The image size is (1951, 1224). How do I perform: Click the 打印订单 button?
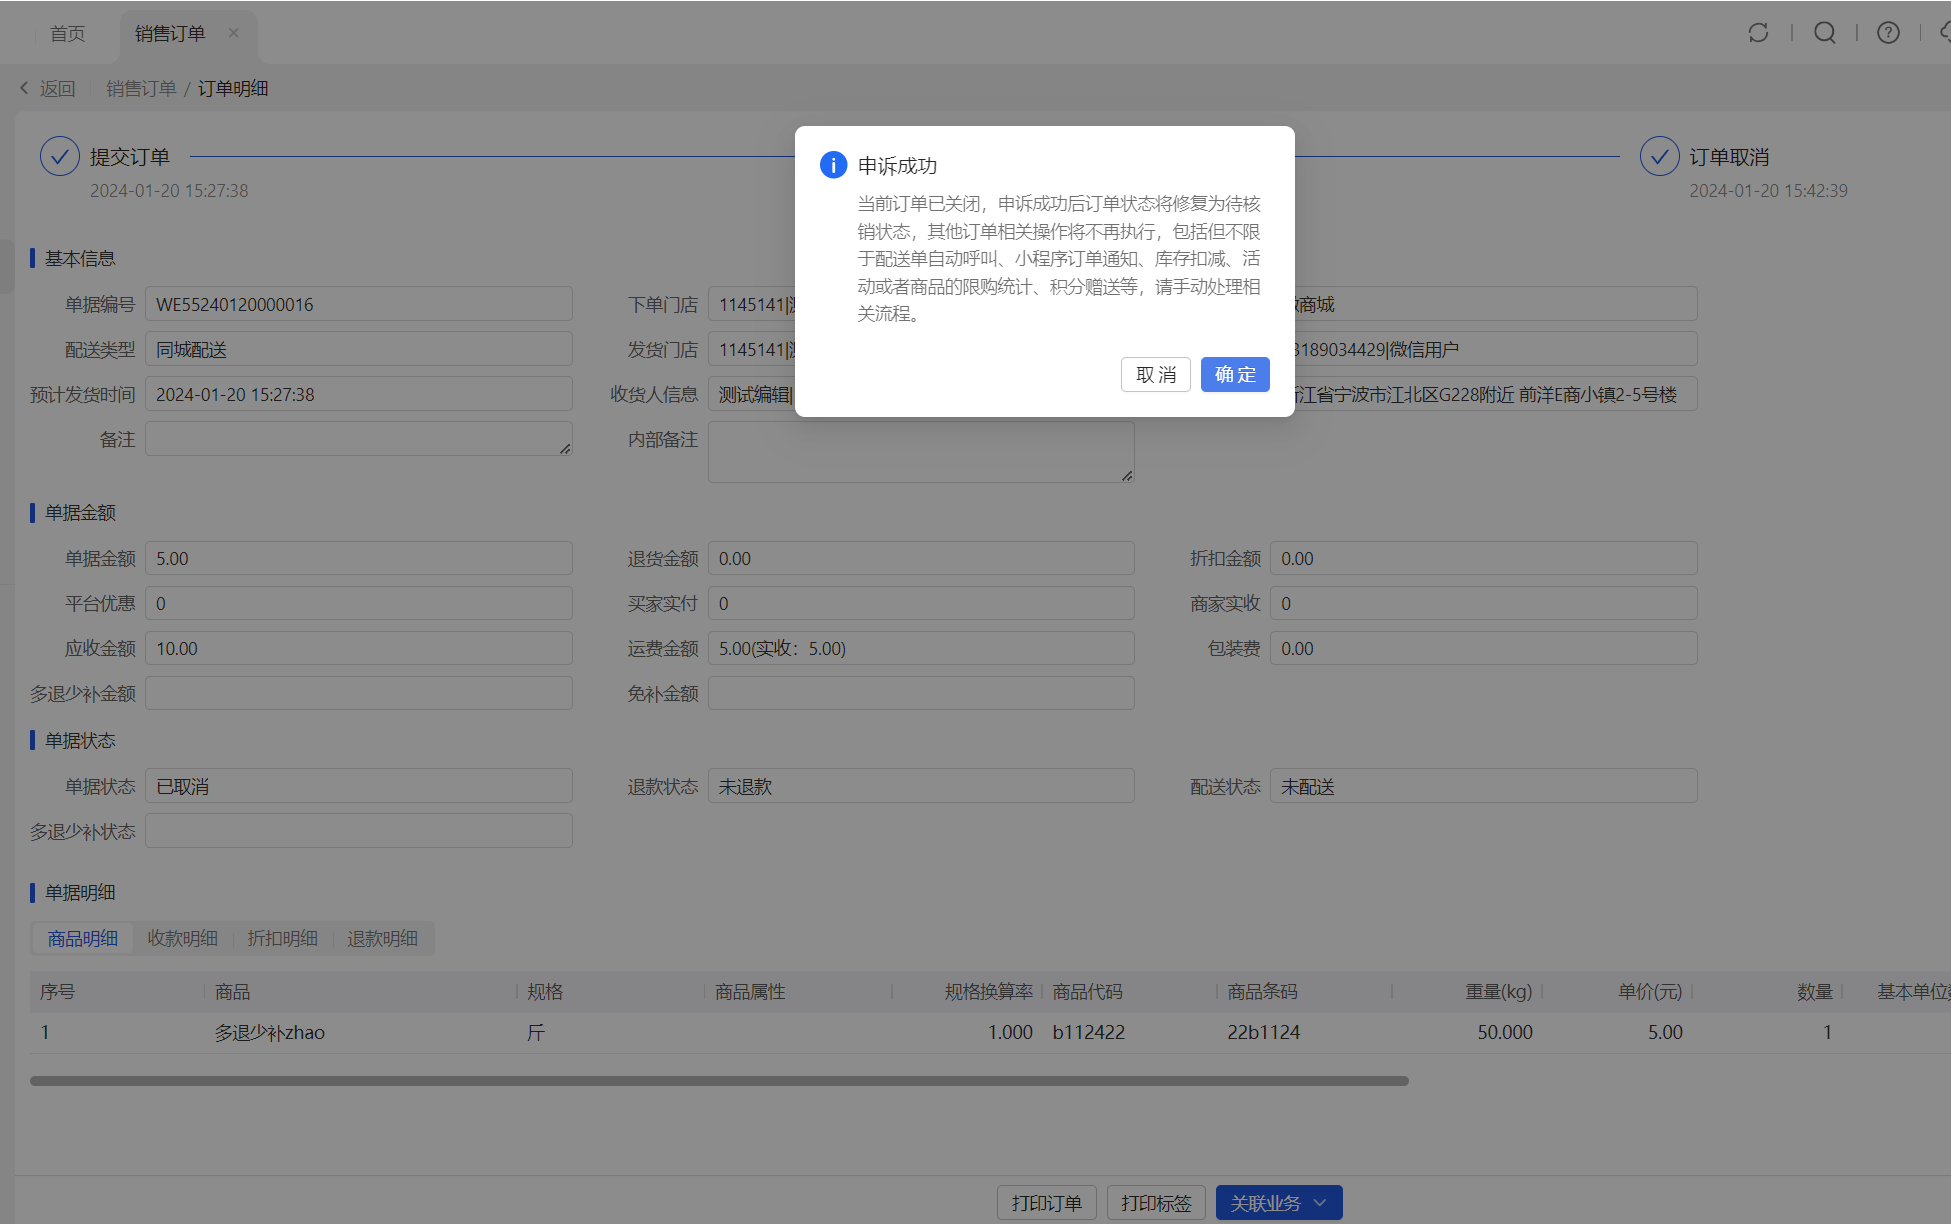1047,1203
